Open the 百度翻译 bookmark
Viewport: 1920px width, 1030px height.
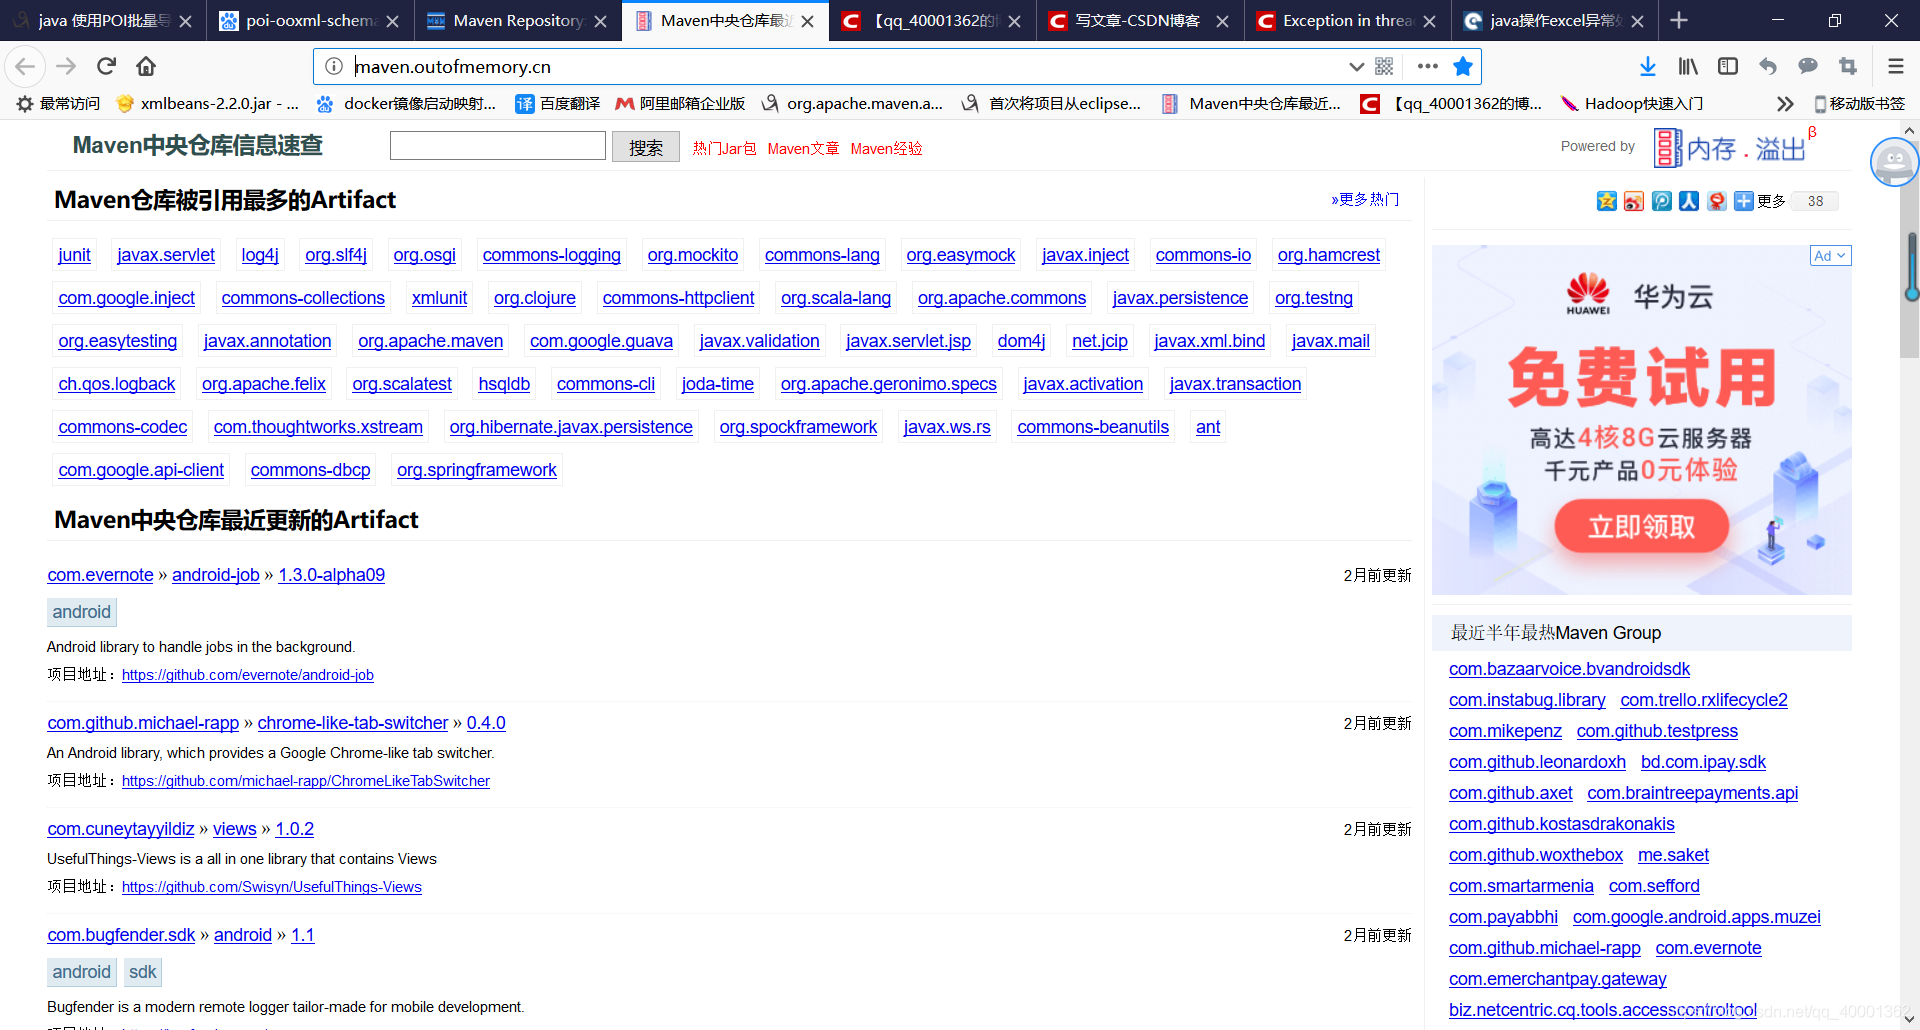(558, 103)
